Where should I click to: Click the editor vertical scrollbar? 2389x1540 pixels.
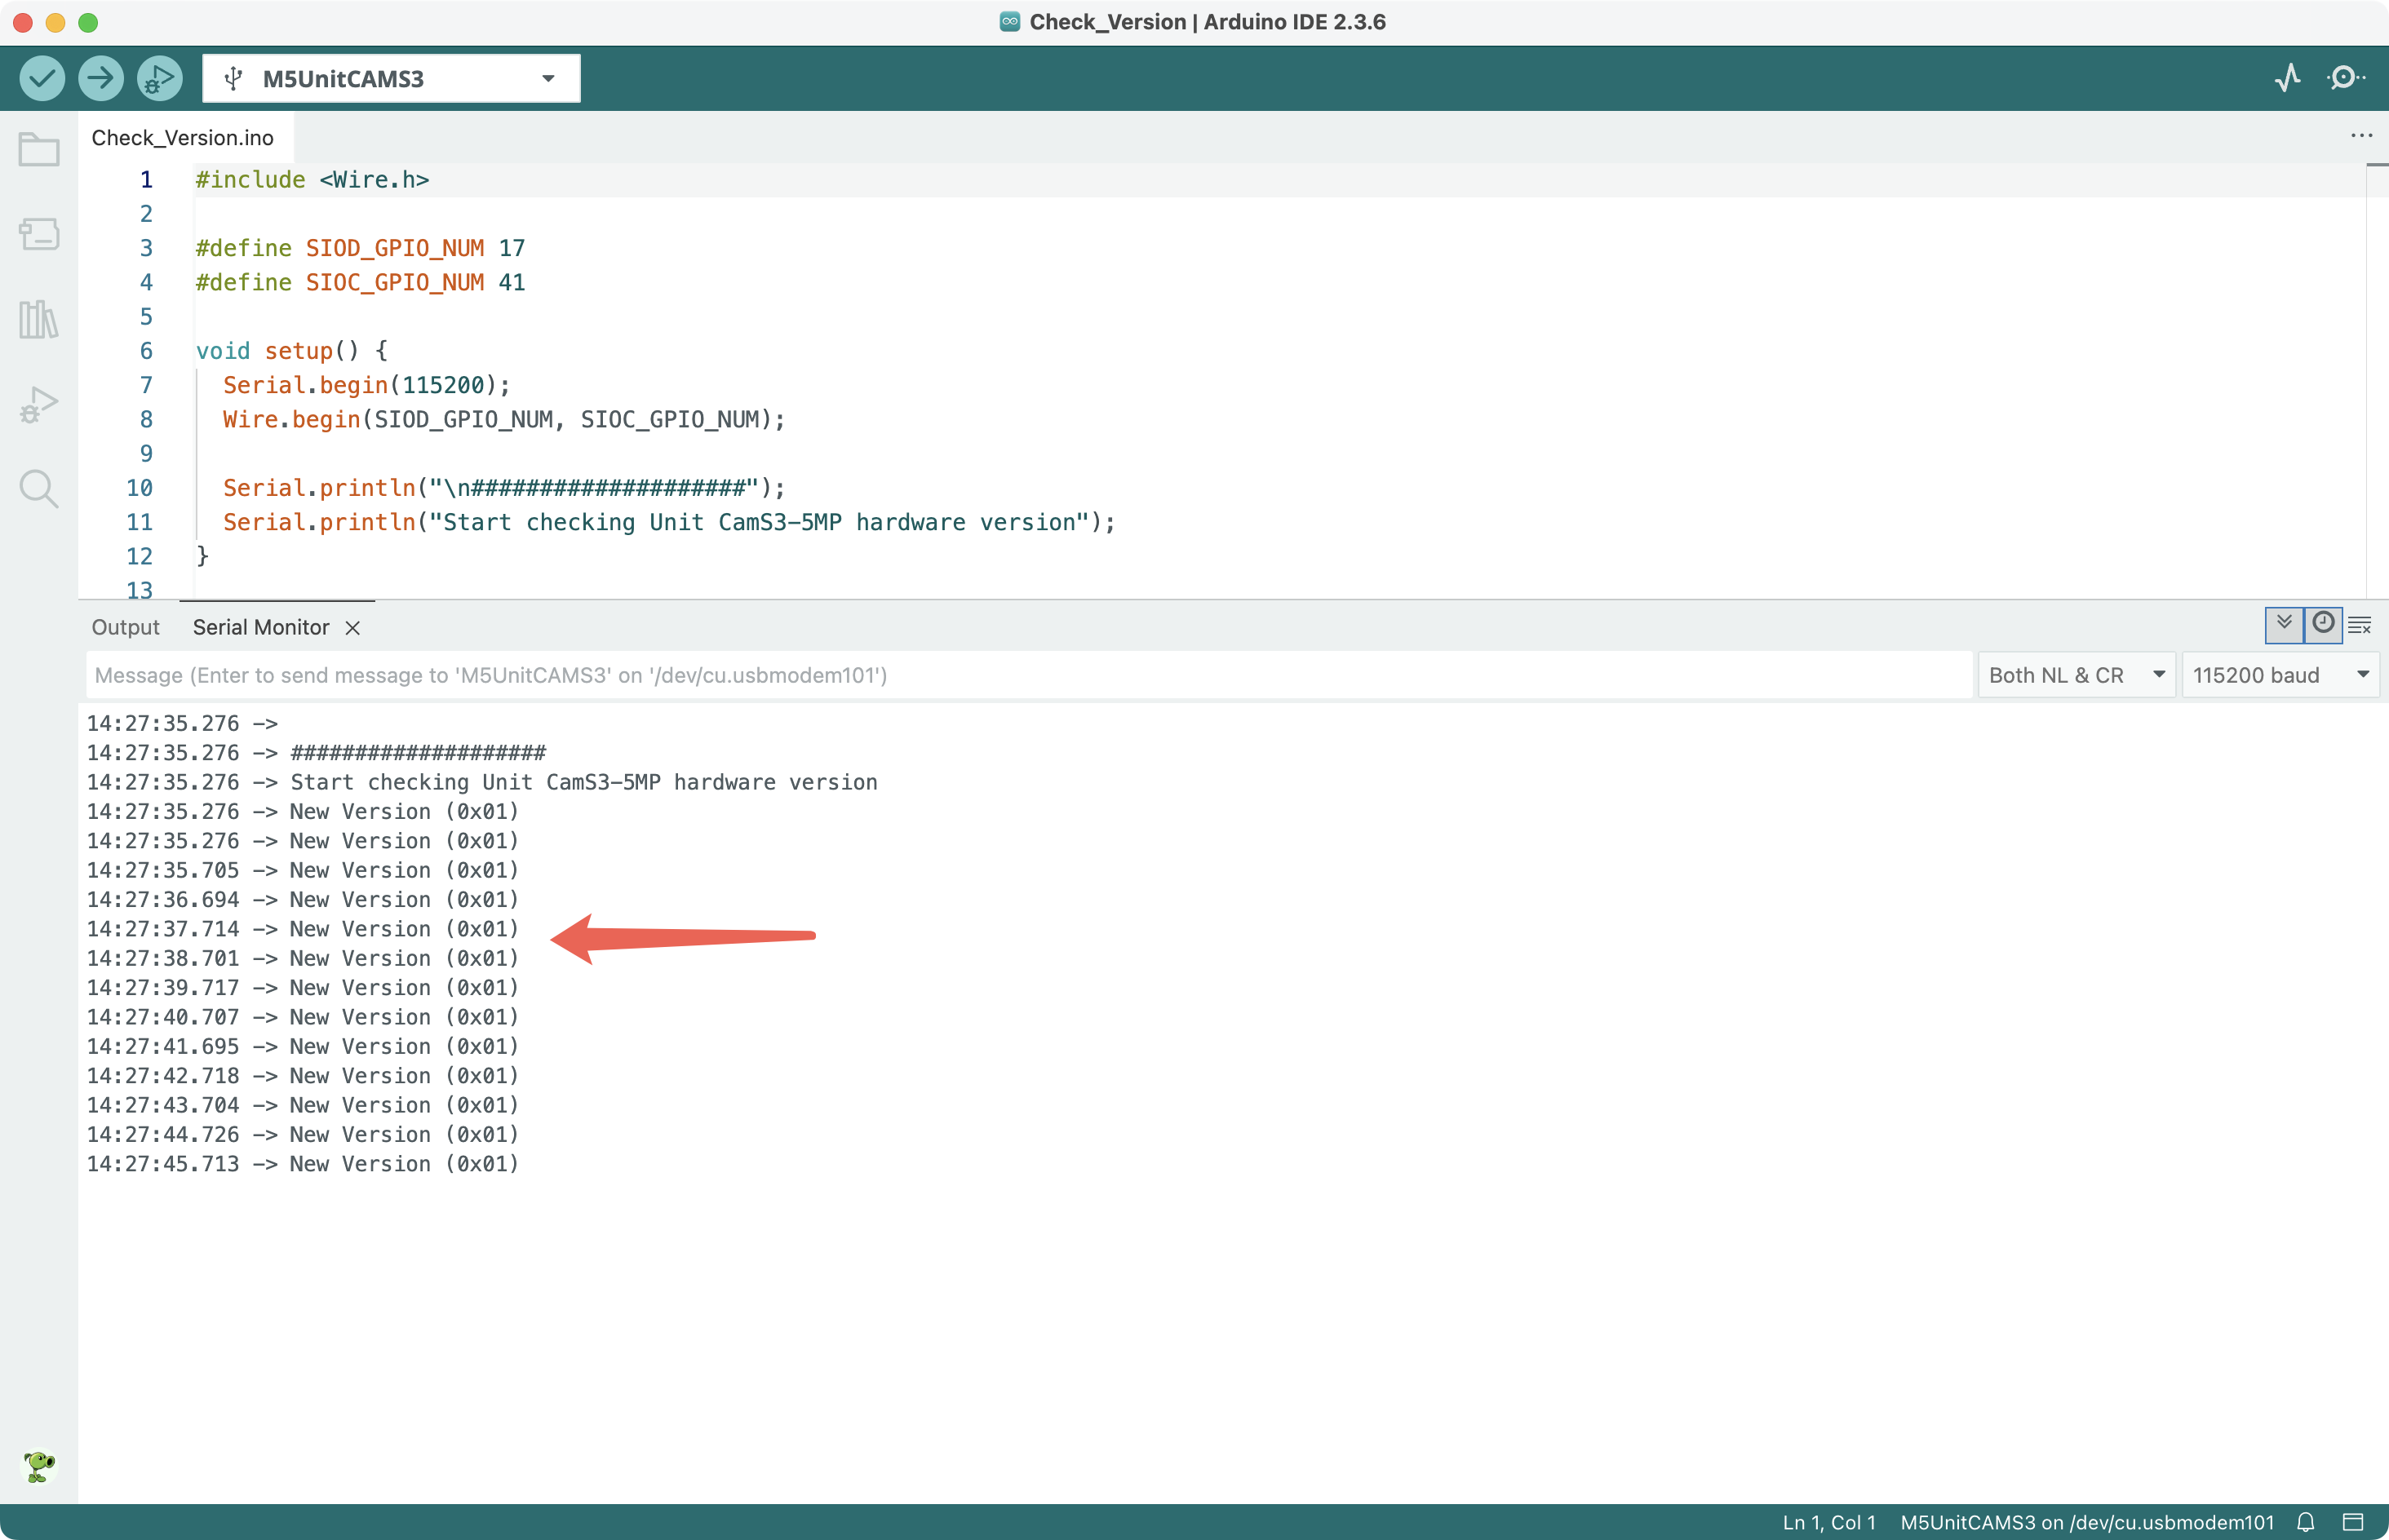tap(2377, 380)
